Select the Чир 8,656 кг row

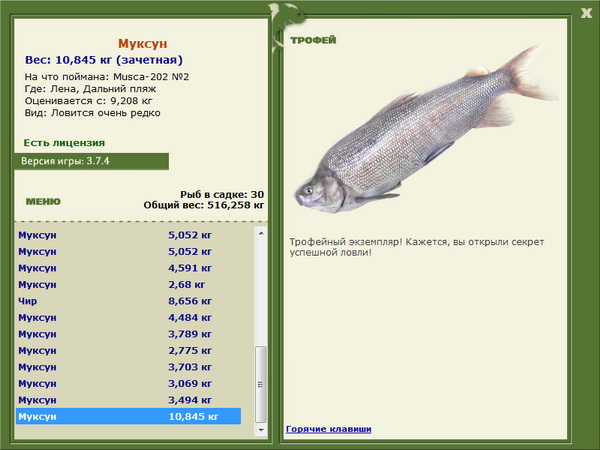(x=129, y=301)
